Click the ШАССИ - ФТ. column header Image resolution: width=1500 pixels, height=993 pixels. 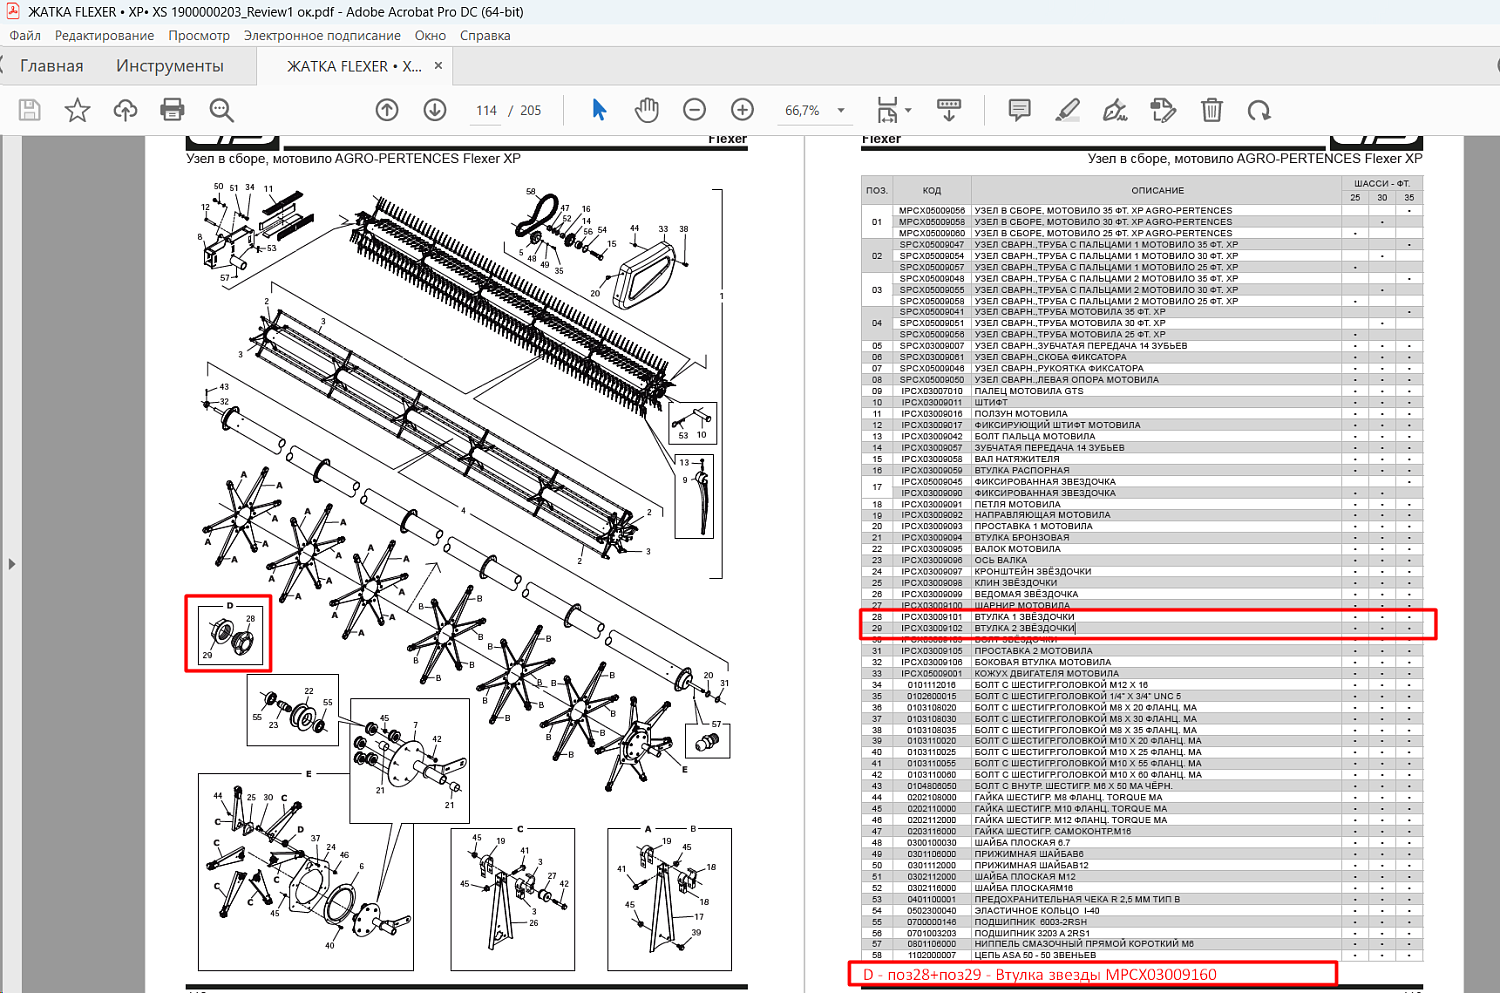[x=1382, y=183]
